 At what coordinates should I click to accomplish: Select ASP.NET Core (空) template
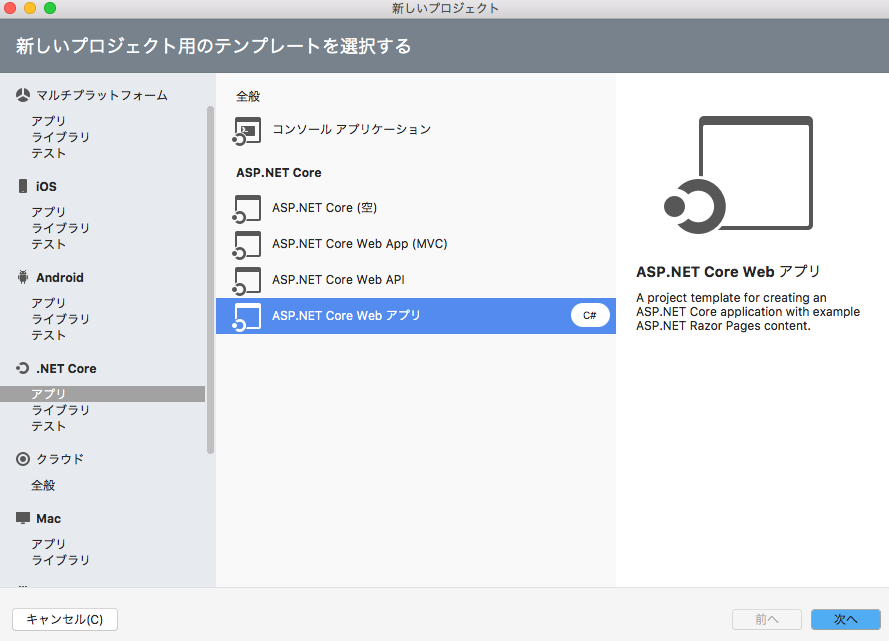click(x=416, y=208)
